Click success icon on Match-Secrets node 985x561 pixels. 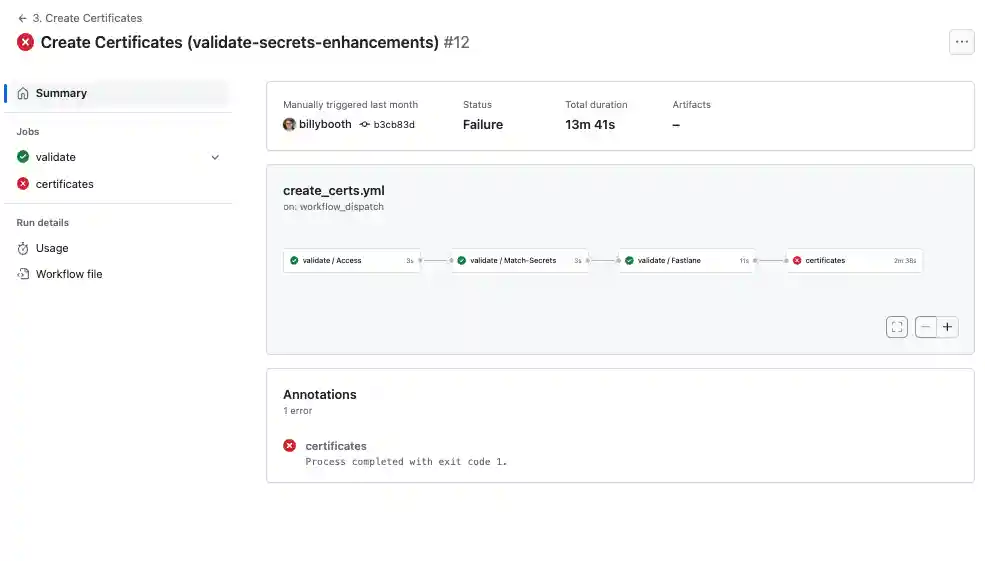462,261
